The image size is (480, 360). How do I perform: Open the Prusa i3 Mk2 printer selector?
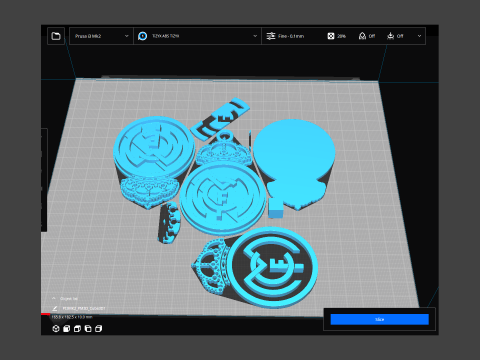[x=101, y=36]
